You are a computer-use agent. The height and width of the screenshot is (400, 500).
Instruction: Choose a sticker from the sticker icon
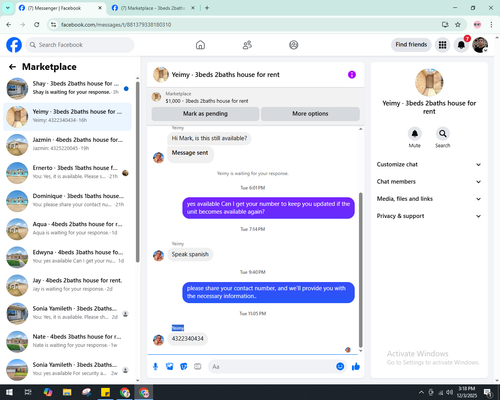click(x=184, y=367)
